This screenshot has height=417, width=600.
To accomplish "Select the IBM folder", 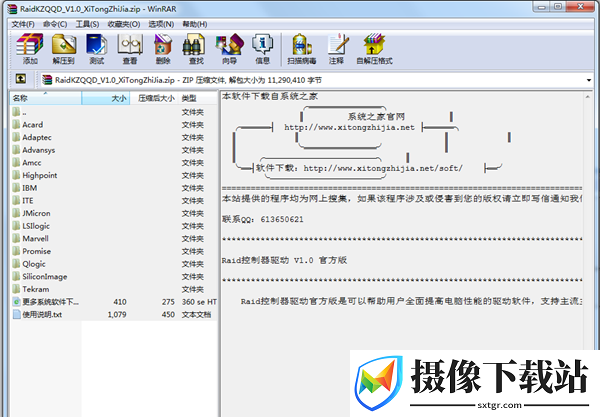I will (x=114, y=188).
